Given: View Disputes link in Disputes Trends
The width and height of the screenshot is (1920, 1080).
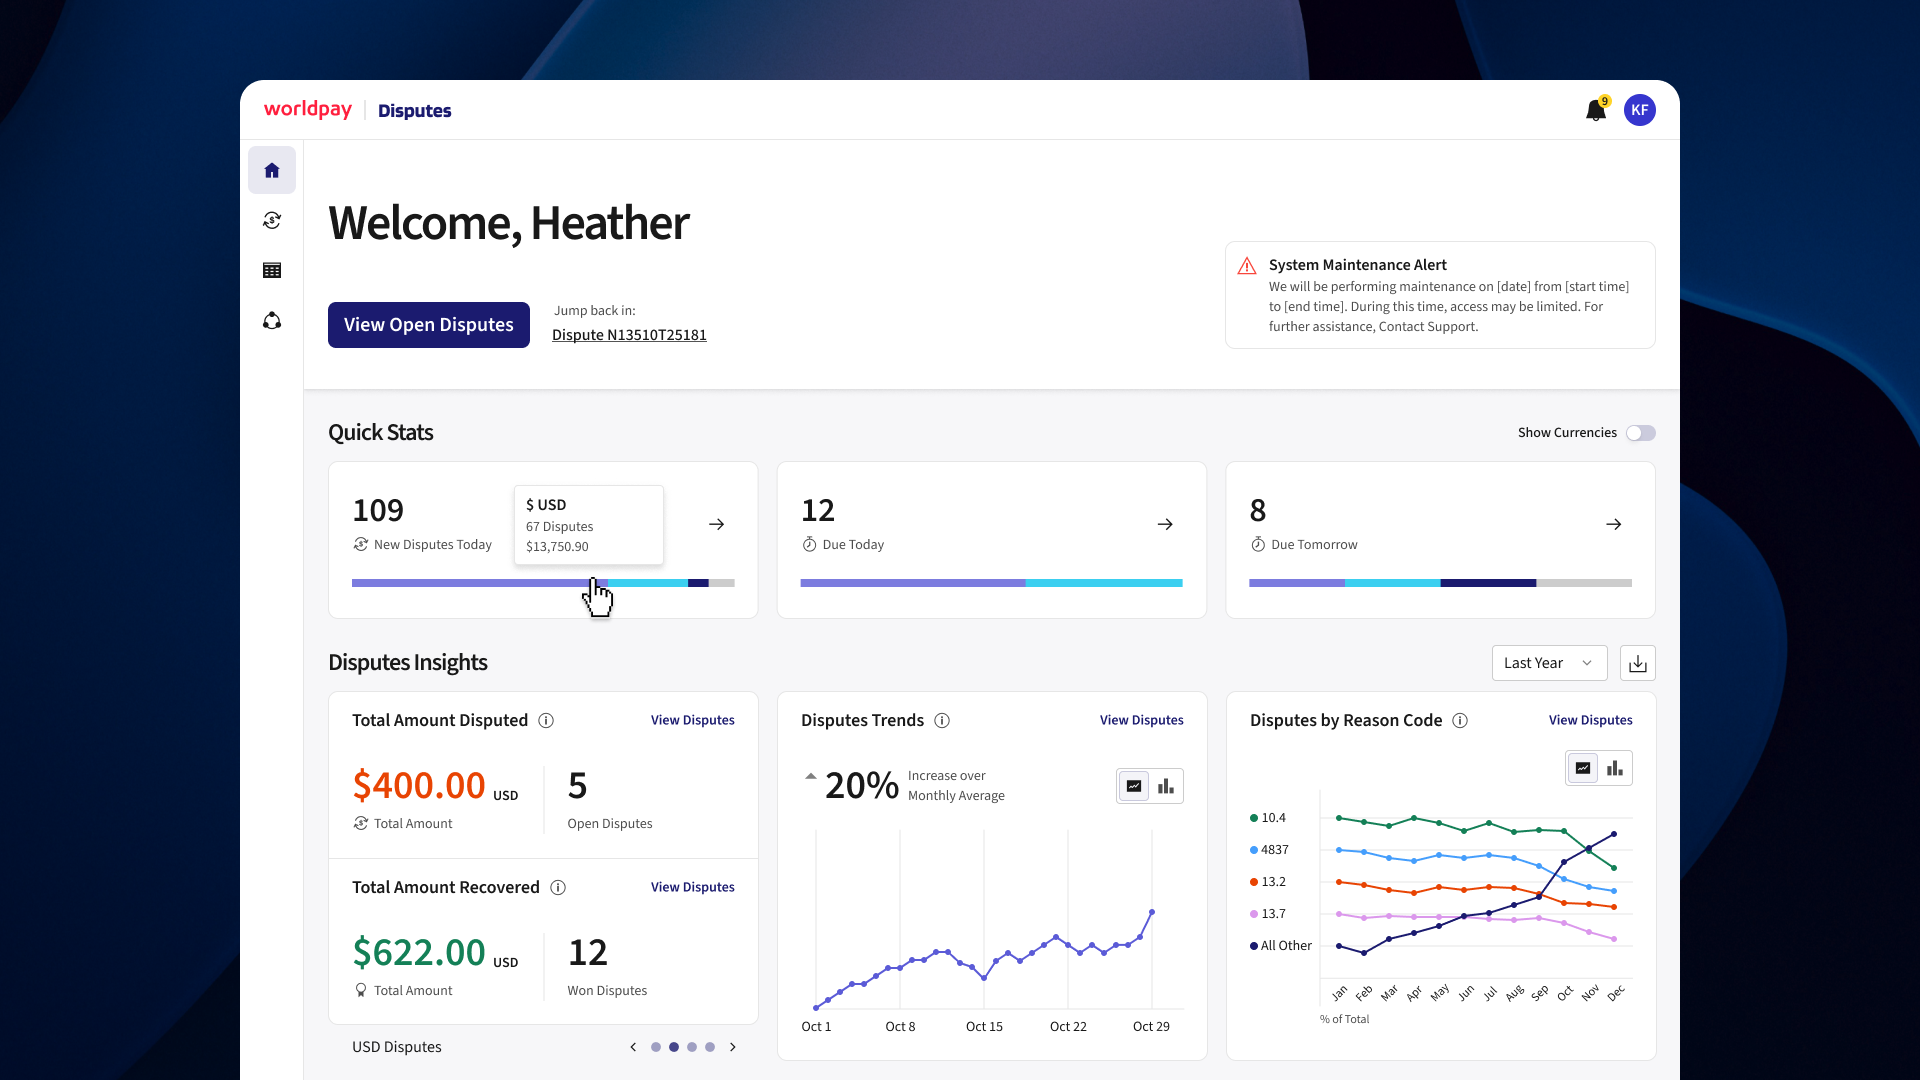Looking at the screenshot, I should [x=1142, y=721].
